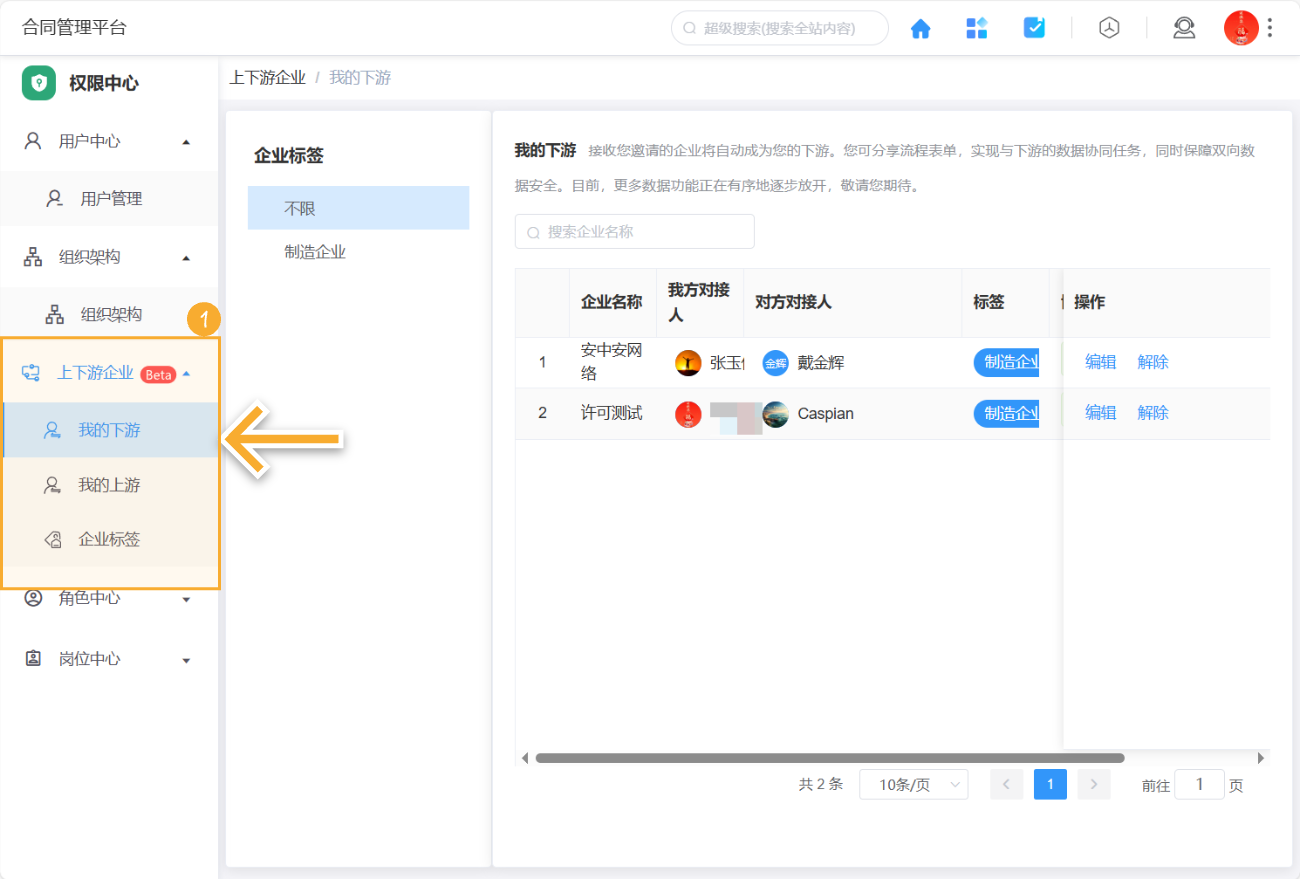
Task: Open the 10条/页 page size dropdown
Action: pyautogui.click(x=912, y=784)
